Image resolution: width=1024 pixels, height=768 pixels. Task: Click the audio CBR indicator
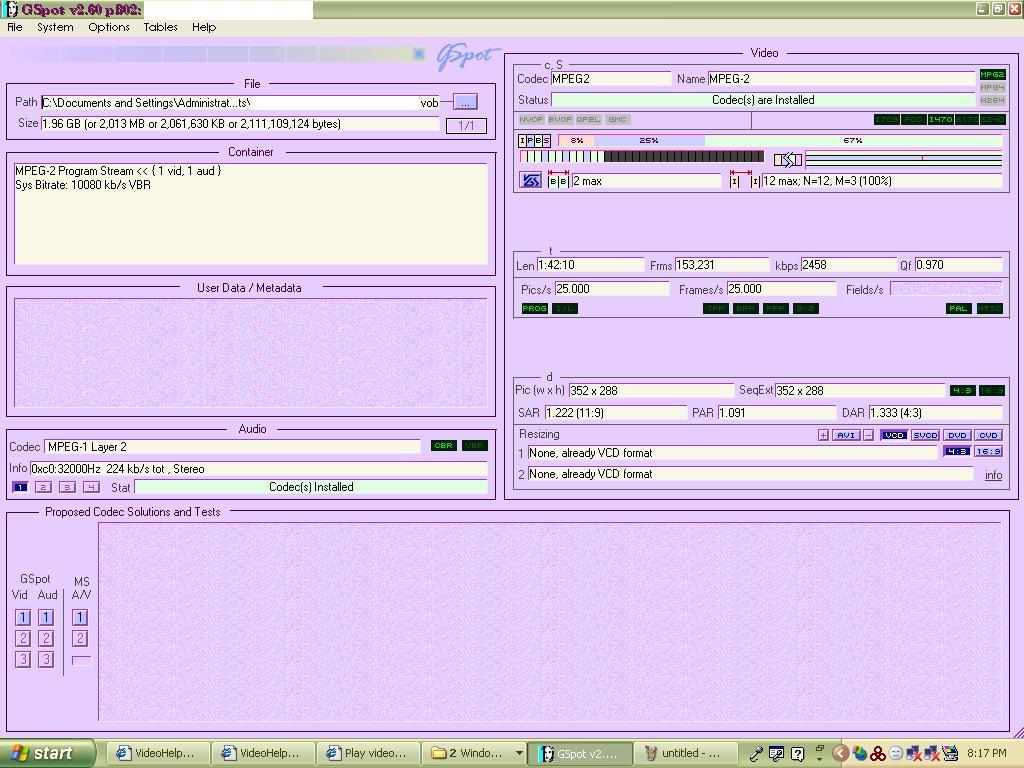click(x=443, y=445)
